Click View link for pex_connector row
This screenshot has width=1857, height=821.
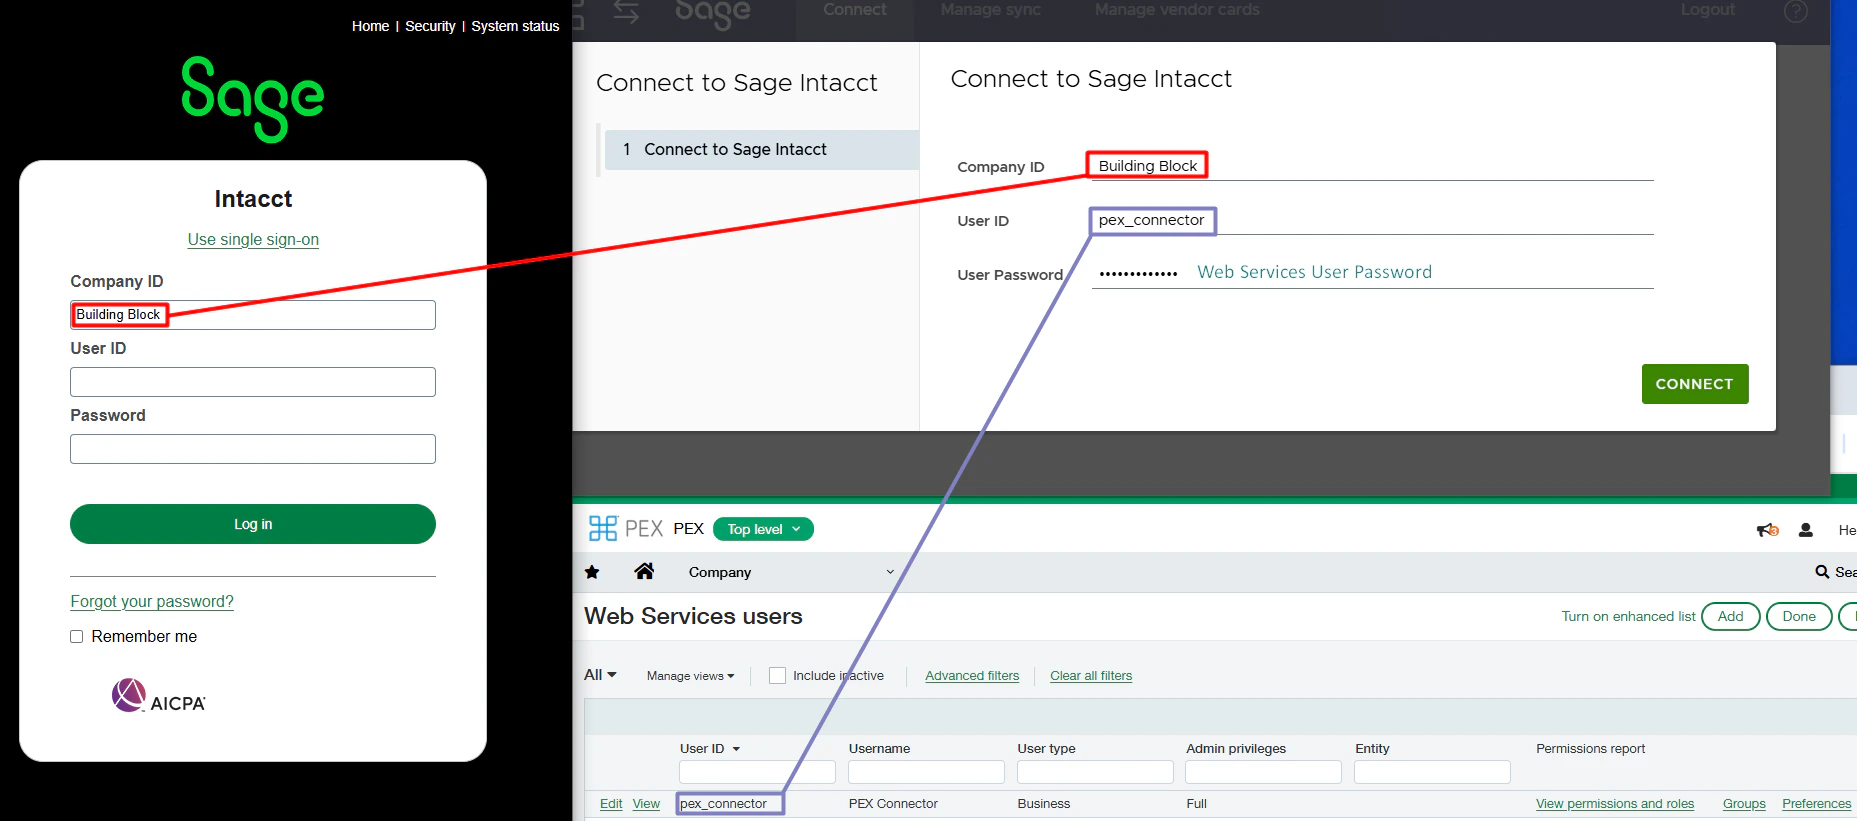[646, 804]
